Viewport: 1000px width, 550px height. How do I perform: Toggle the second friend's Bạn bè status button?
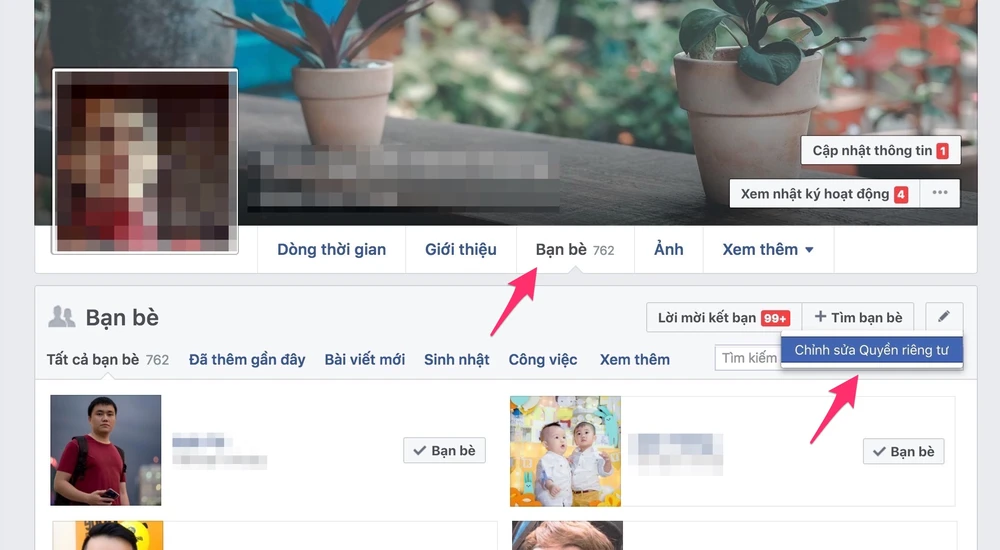903,452
